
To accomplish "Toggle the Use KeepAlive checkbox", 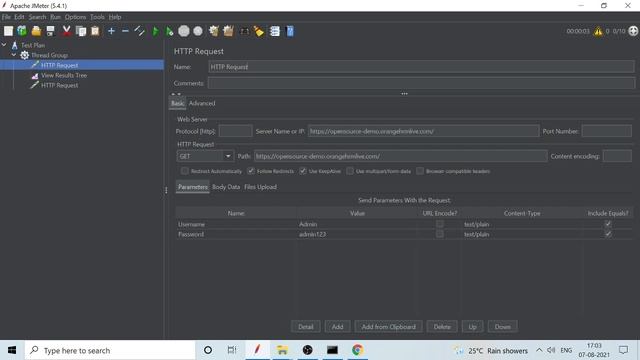I will coord(303,171).
